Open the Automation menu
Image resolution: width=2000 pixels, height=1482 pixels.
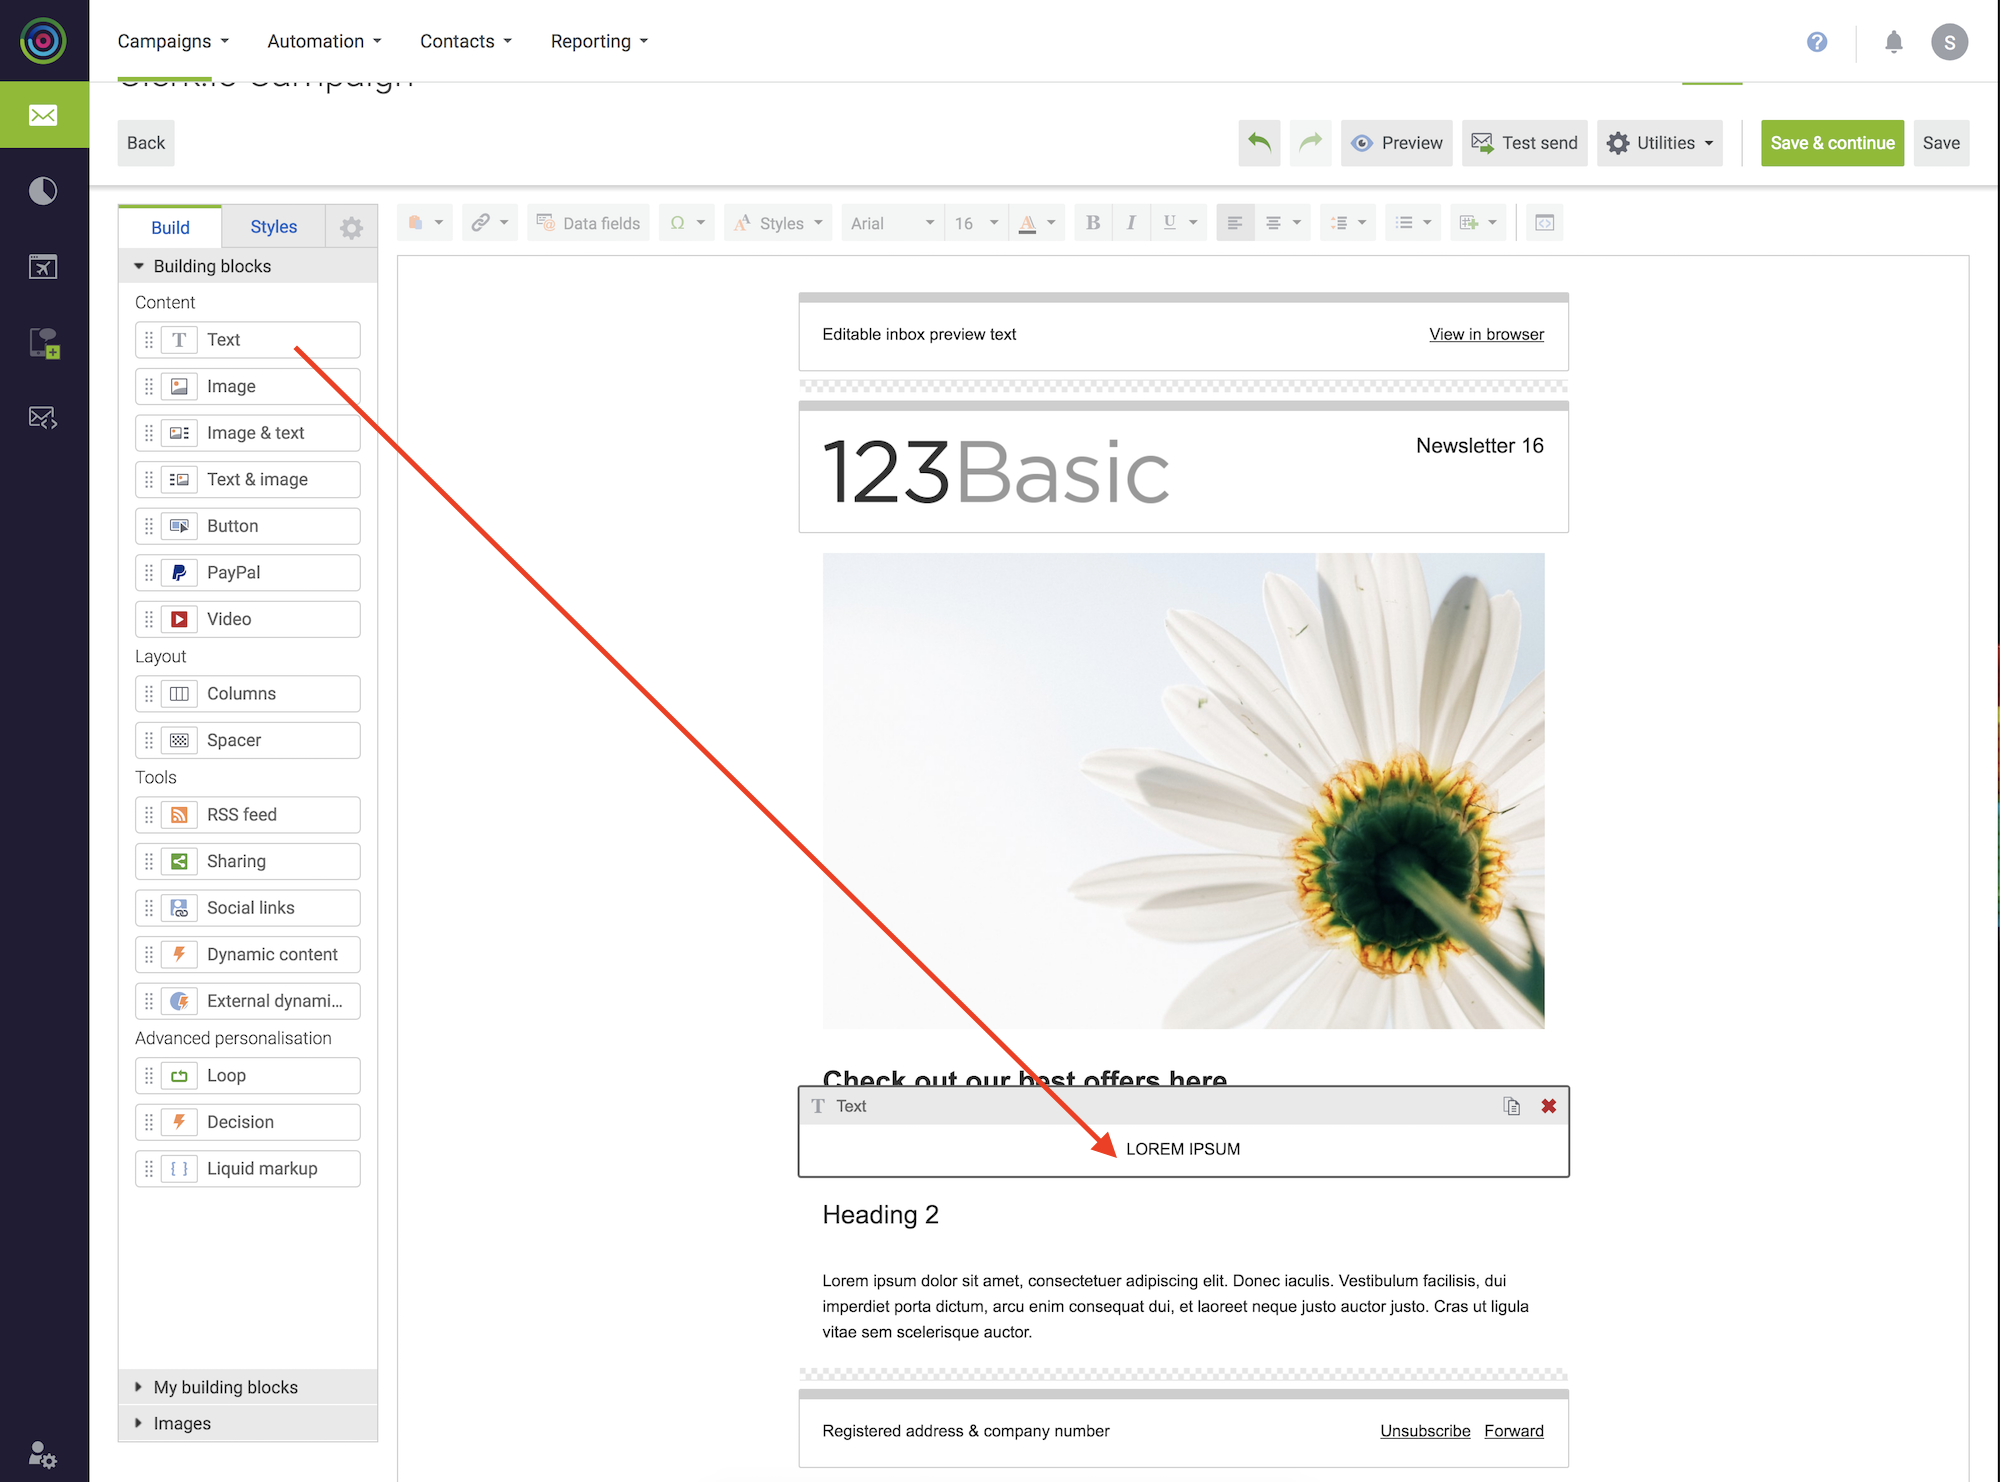pyautogui.click(x=324, y=41)
